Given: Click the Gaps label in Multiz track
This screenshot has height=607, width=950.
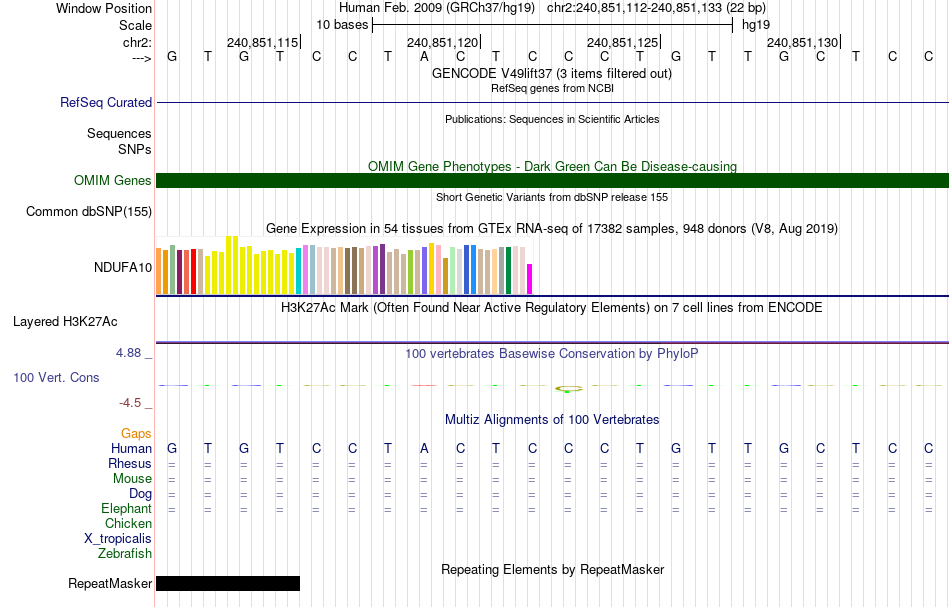Looking at the screenshot, I should click(x=136, y=434).
